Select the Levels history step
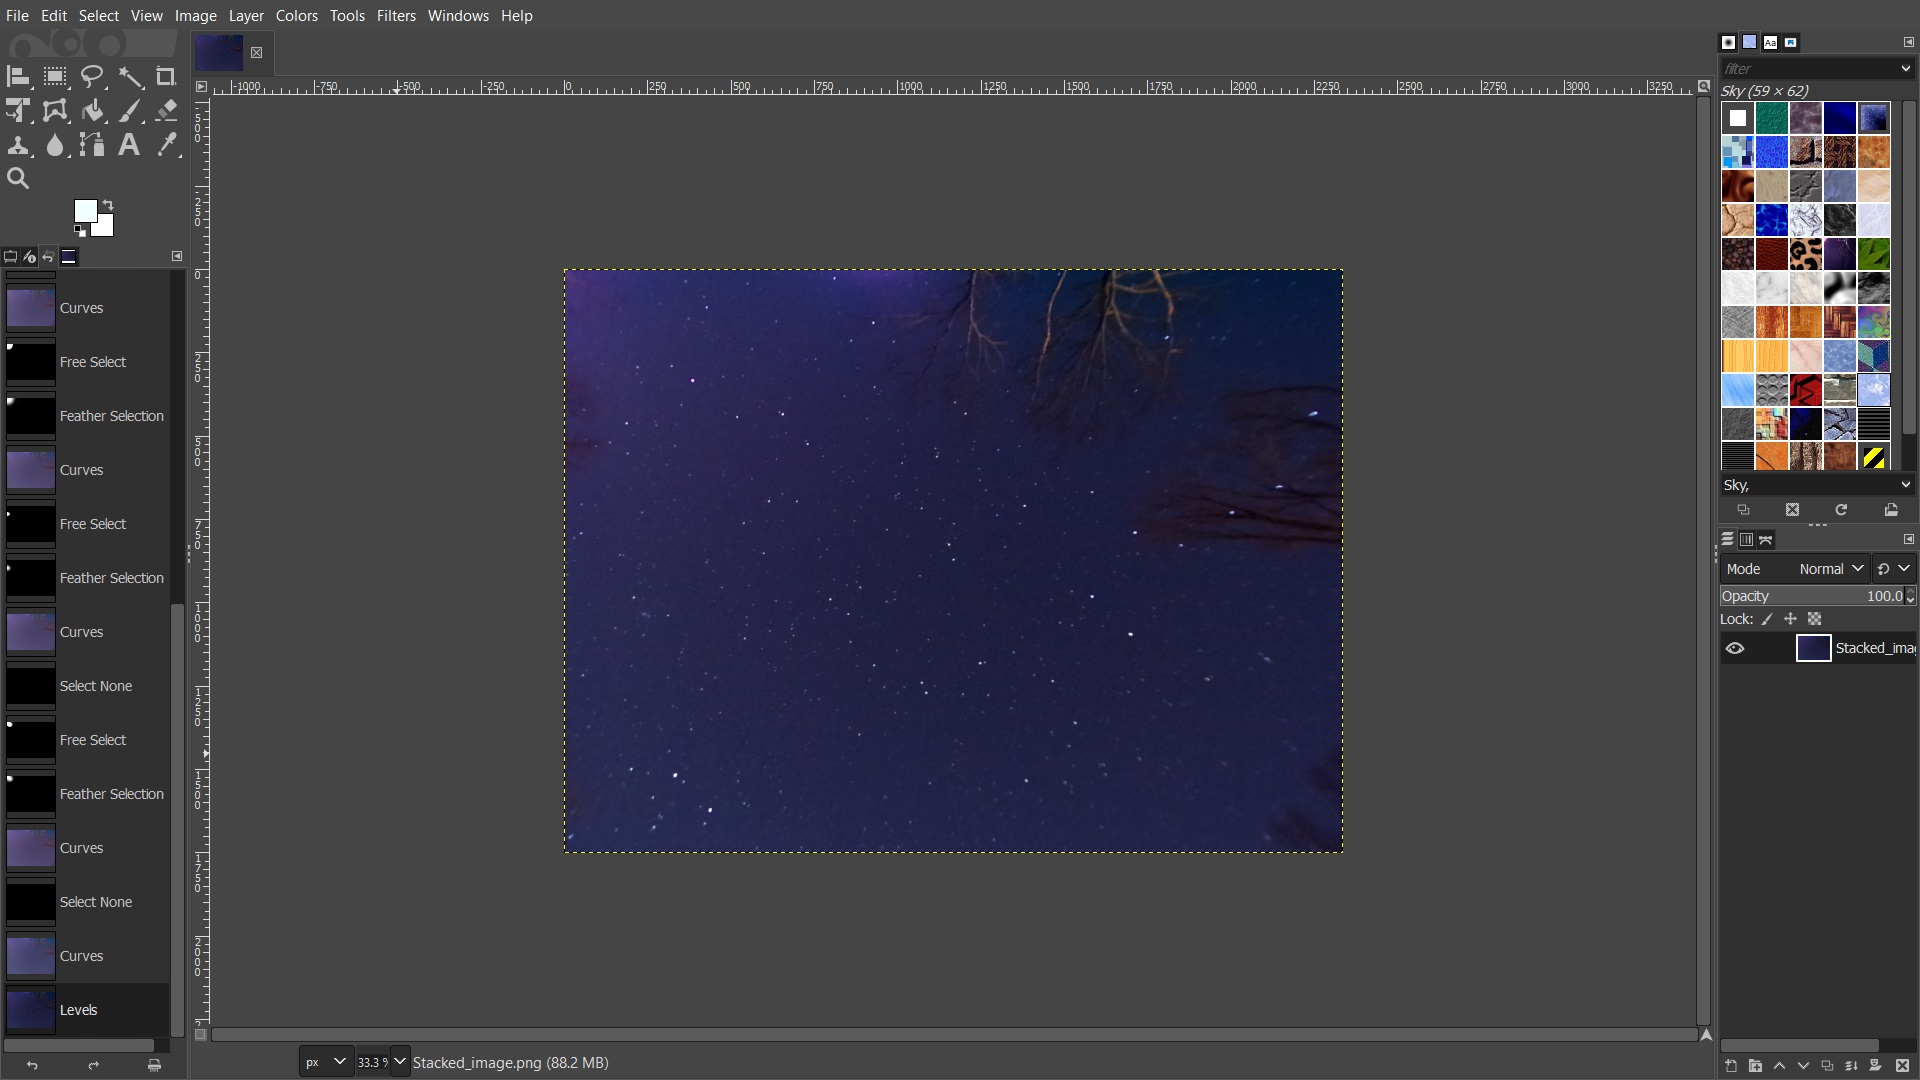This screenshot has width=1920, height=1080. click(86, 1010)
